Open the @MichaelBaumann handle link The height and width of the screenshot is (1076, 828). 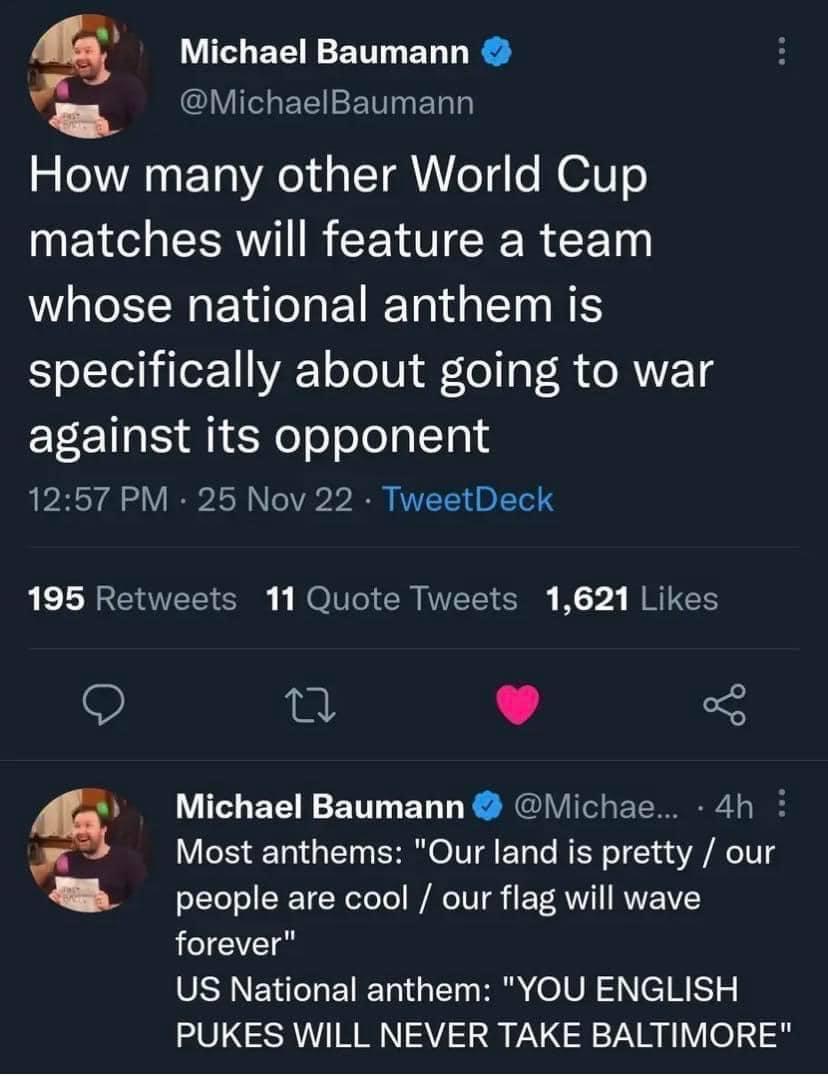[x=327, y=102]
